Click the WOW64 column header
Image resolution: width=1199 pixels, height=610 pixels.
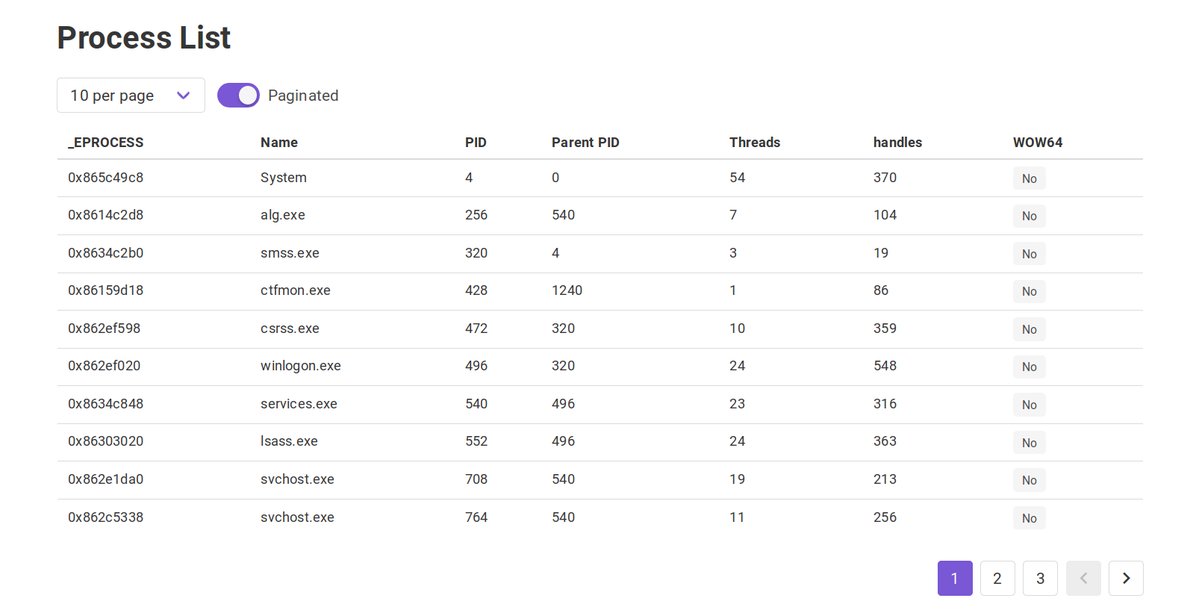tap(1038, 142)
